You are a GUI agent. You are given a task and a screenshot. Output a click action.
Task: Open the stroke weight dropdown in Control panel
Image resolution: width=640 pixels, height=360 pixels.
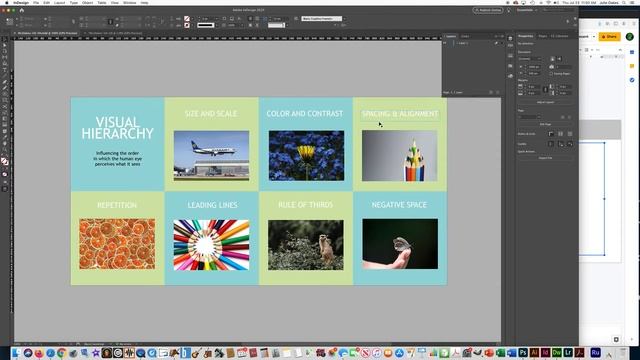217,19
